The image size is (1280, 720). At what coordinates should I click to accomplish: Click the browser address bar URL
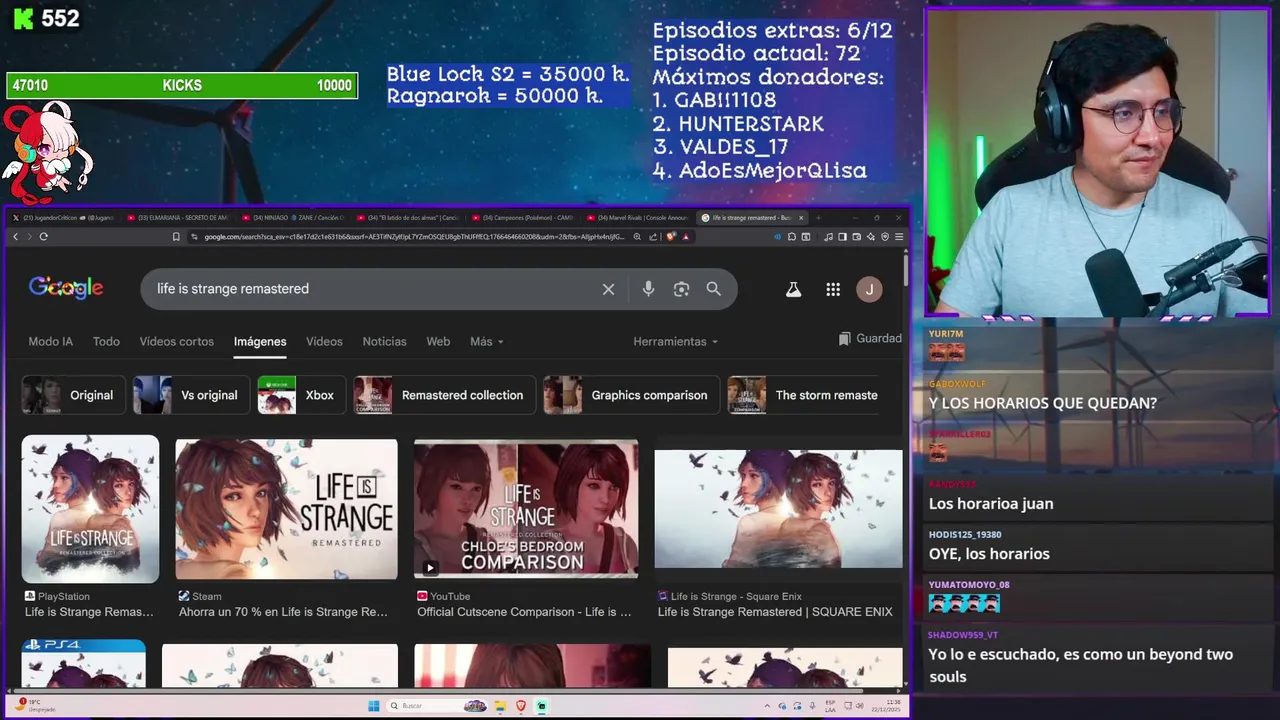415,237
